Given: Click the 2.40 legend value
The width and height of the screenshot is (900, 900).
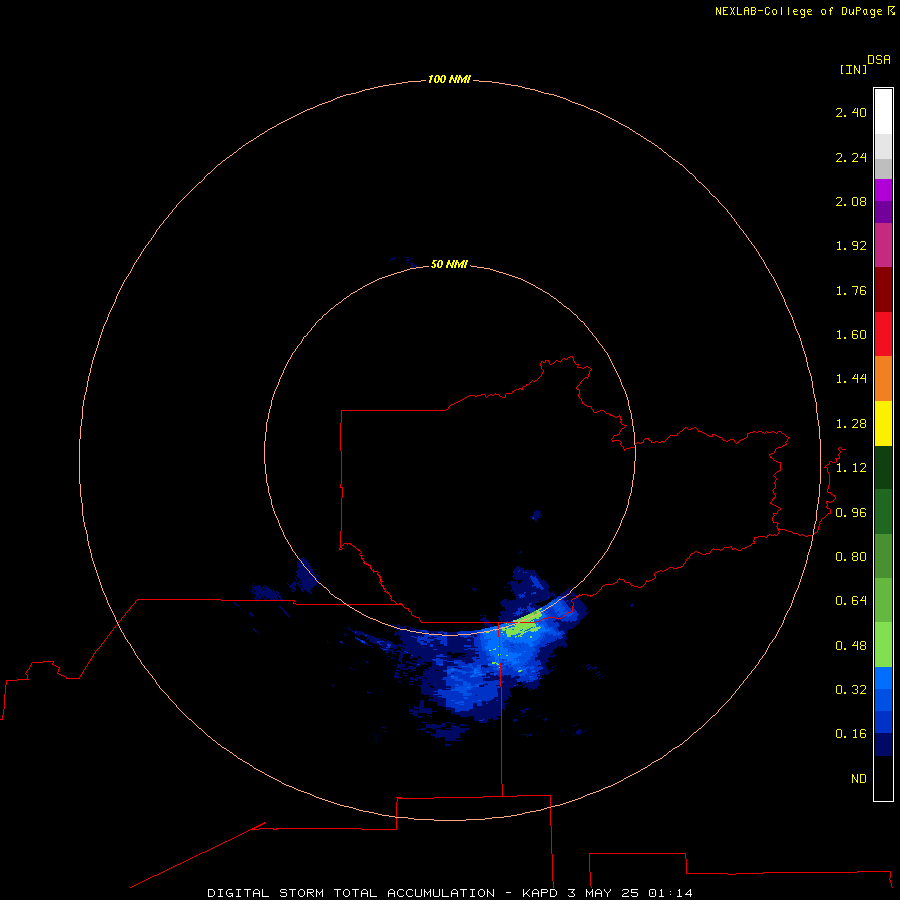Looking at the screenshot, I should [x=851, y=112].
